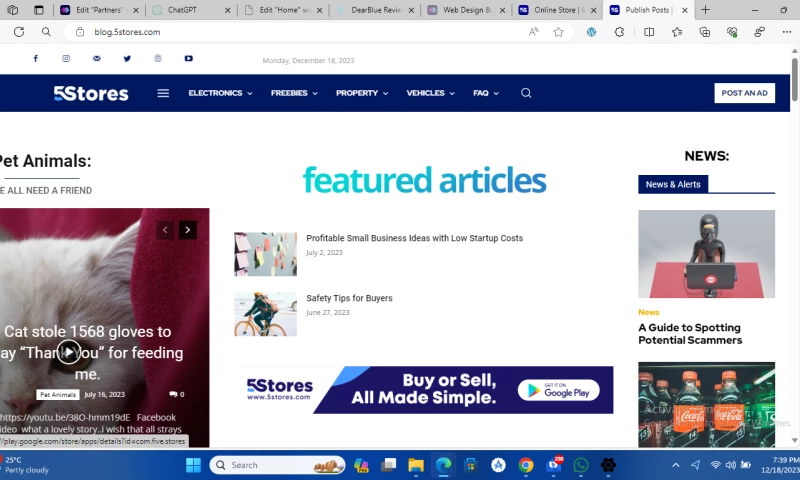Click the taskbar Search box
Viewport: 800px width, 480px height.
pos(277,465)
